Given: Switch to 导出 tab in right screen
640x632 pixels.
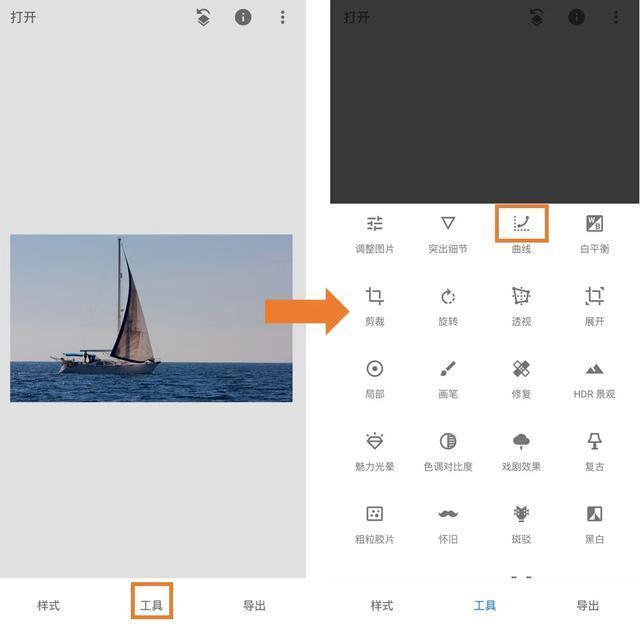Looking at the screenshot, I should click(x=588, y=605).
